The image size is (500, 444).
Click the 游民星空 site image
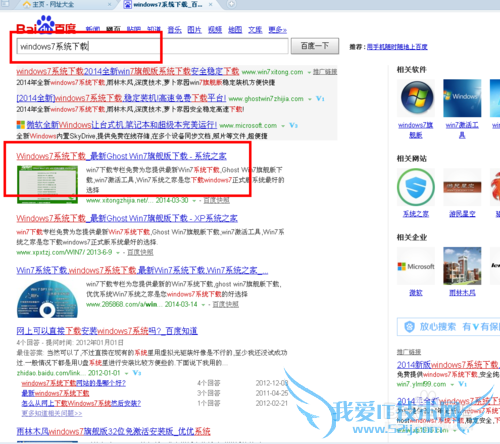[x=462, y=187]
